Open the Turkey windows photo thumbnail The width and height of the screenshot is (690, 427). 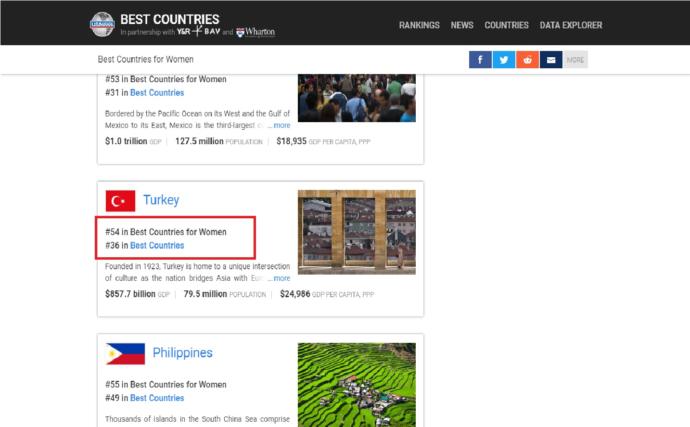click(x=356, y=232)
